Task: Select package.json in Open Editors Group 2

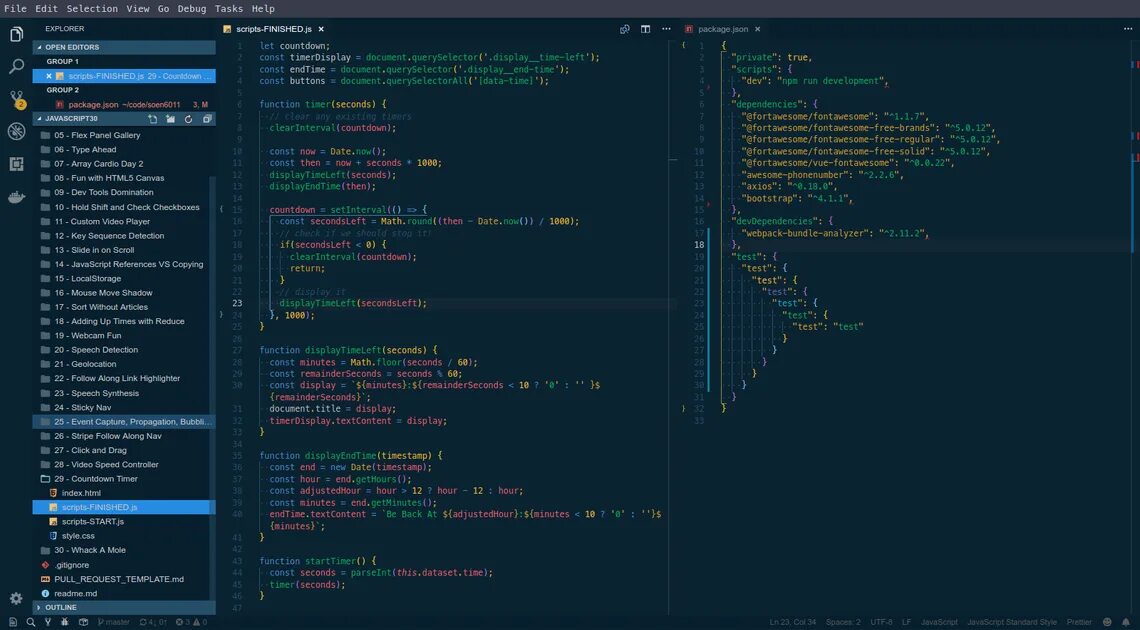Action: coord(124,105)
